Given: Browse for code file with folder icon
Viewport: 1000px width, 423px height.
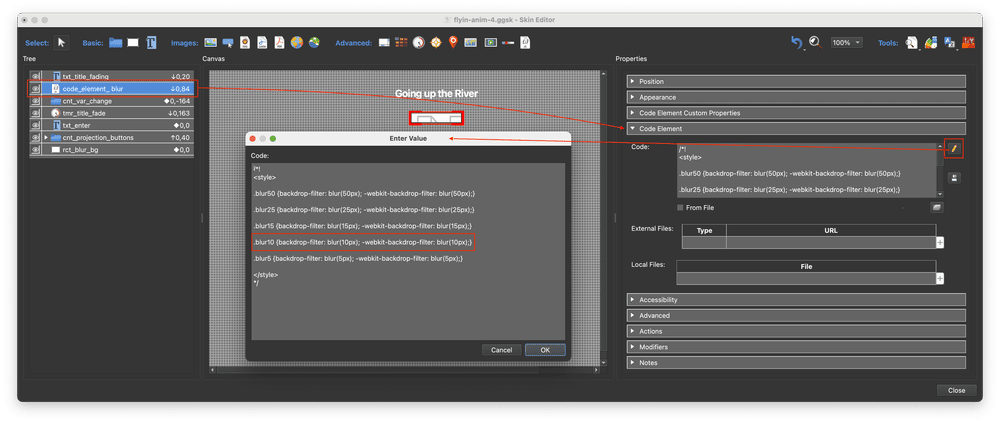Looking at the screenshot, I should [x=937, y=207].
